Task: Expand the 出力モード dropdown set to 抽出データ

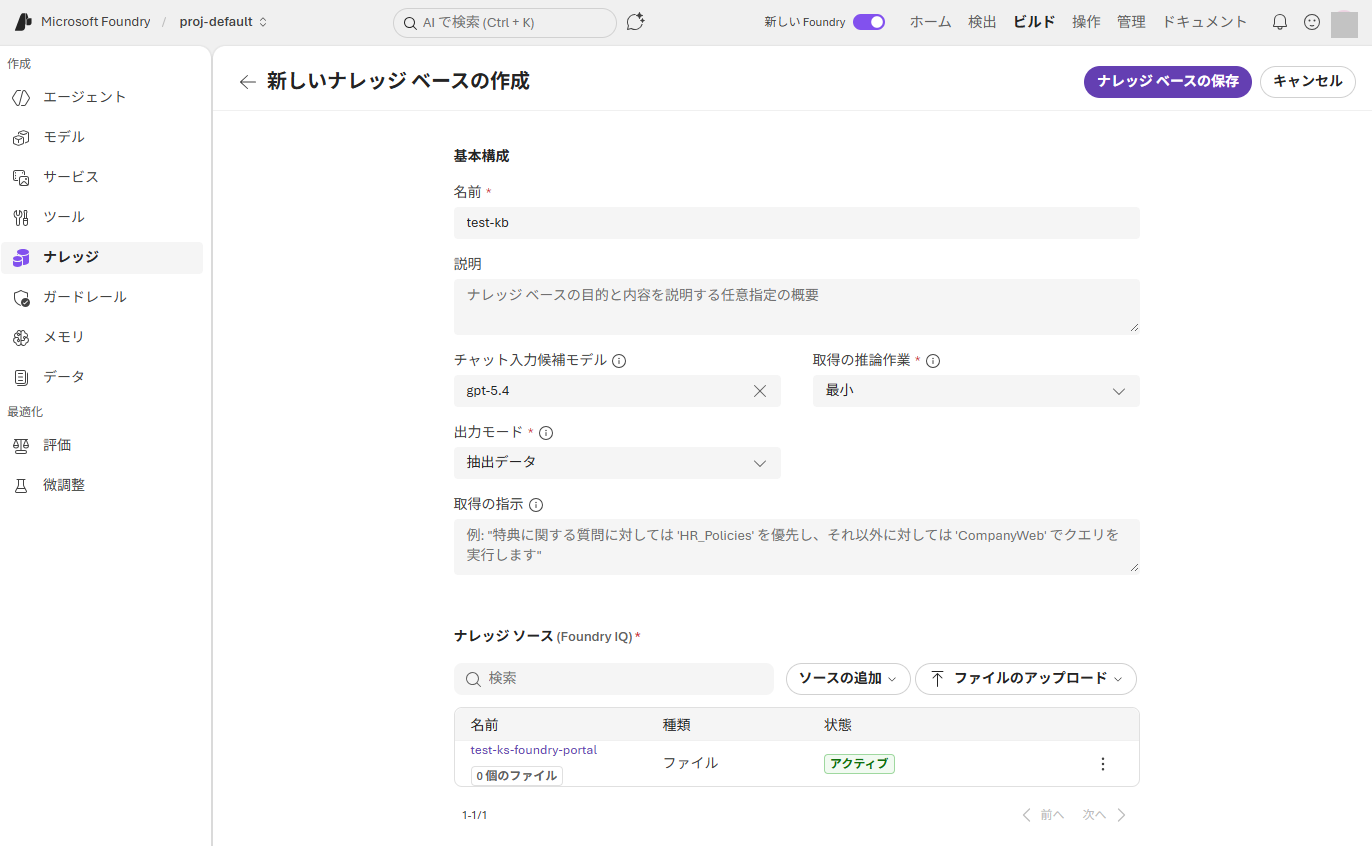Action: click(617, 463)
